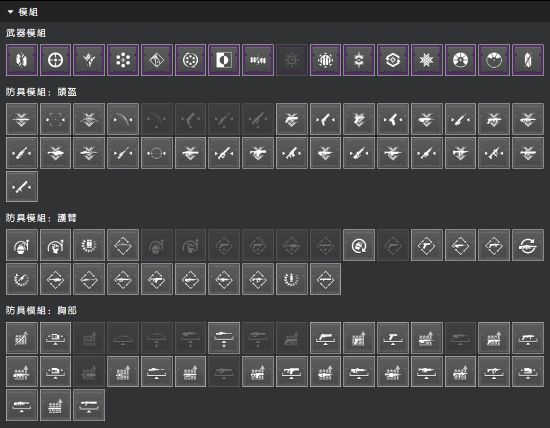Select the crosshair weapon mod icon
This screenshot has width=550, height=428.
[x=55, y=60]
